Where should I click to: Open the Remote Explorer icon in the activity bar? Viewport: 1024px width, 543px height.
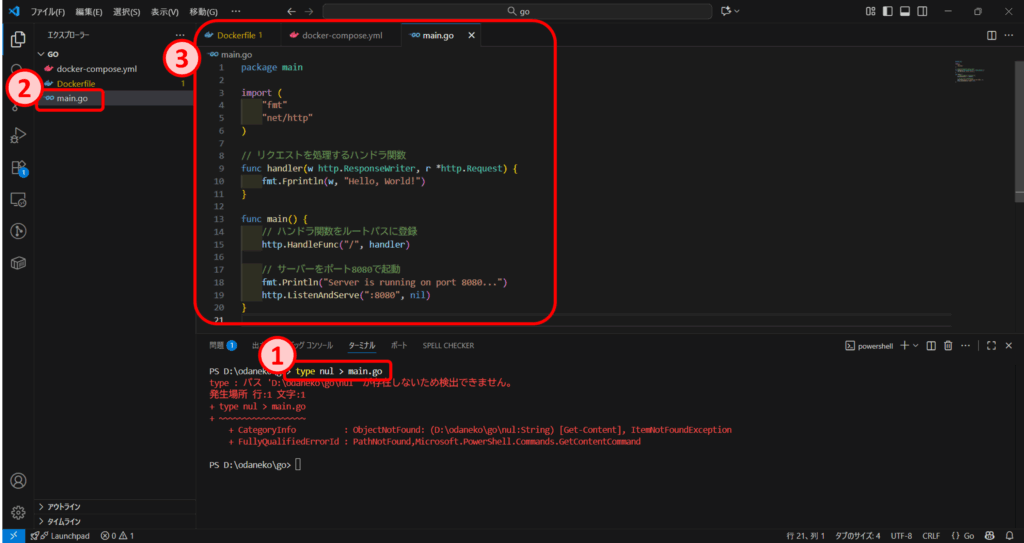17,200
